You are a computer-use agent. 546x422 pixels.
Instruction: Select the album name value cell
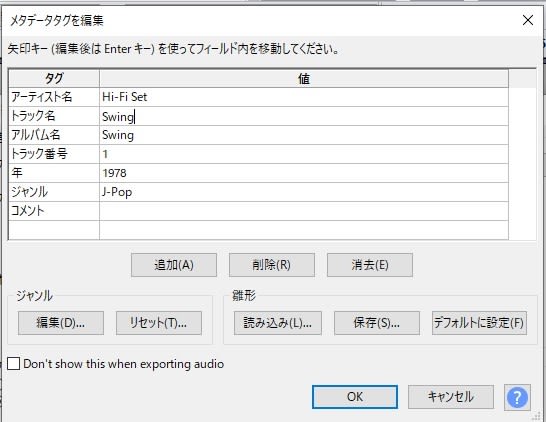point(304,135)
